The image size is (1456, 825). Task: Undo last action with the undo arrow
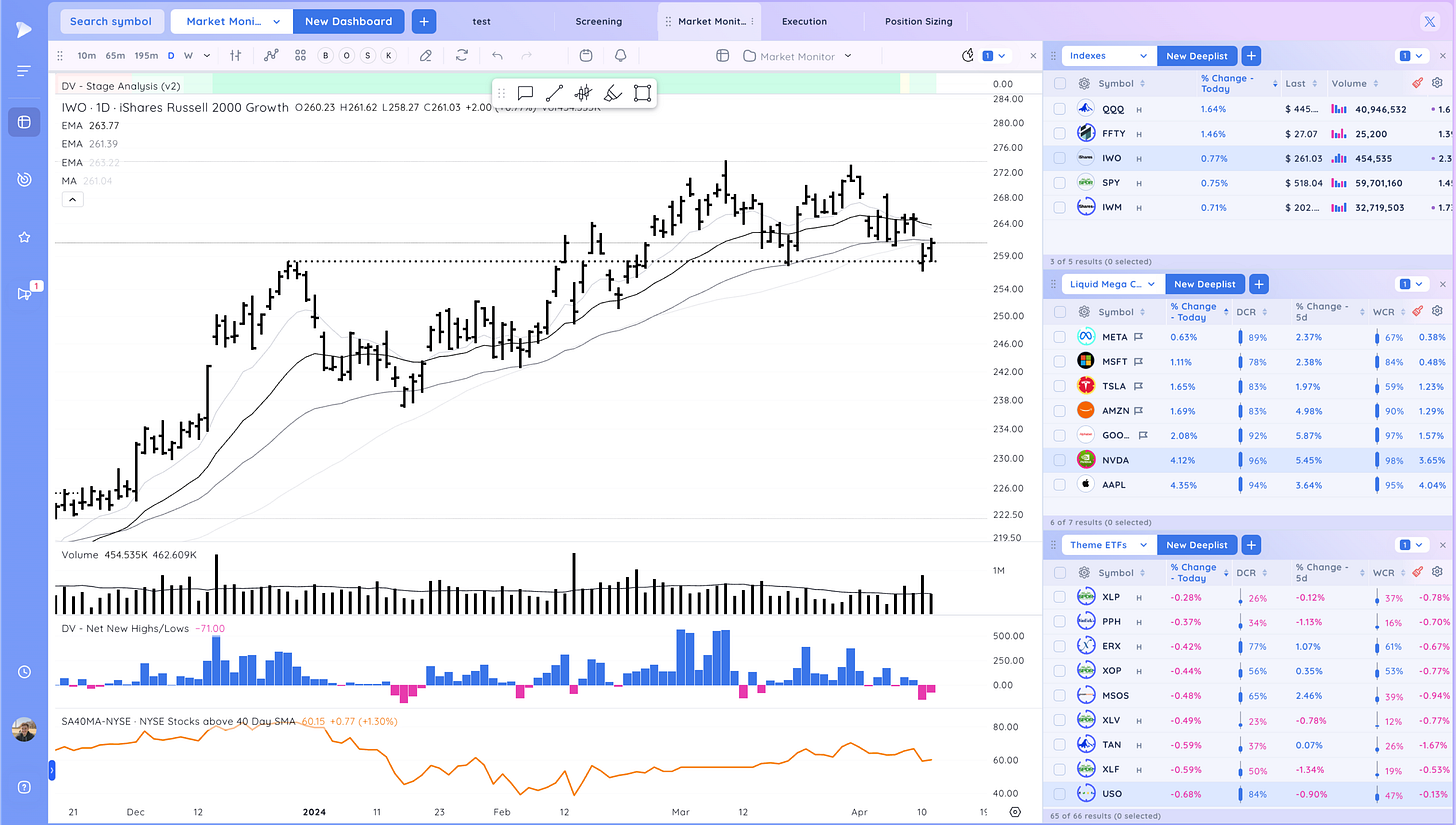[498, 56]
